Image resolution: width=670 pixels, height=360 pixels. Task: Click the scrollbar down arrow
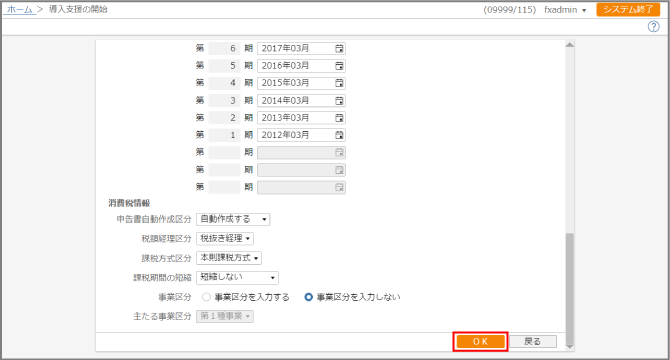570,346
